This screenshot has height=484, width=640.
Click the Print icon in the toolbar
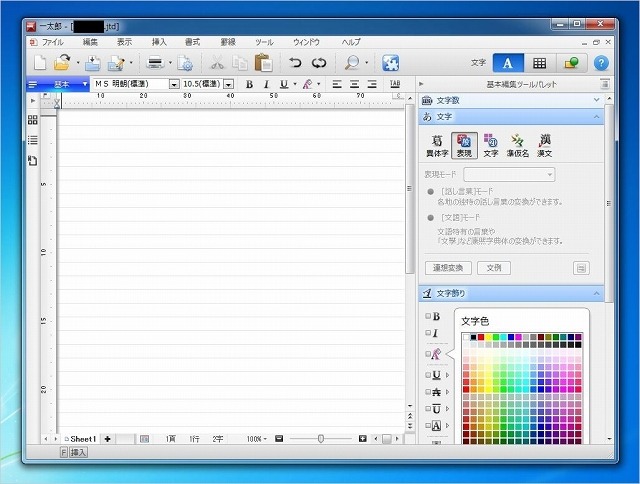tap(156, 62)
